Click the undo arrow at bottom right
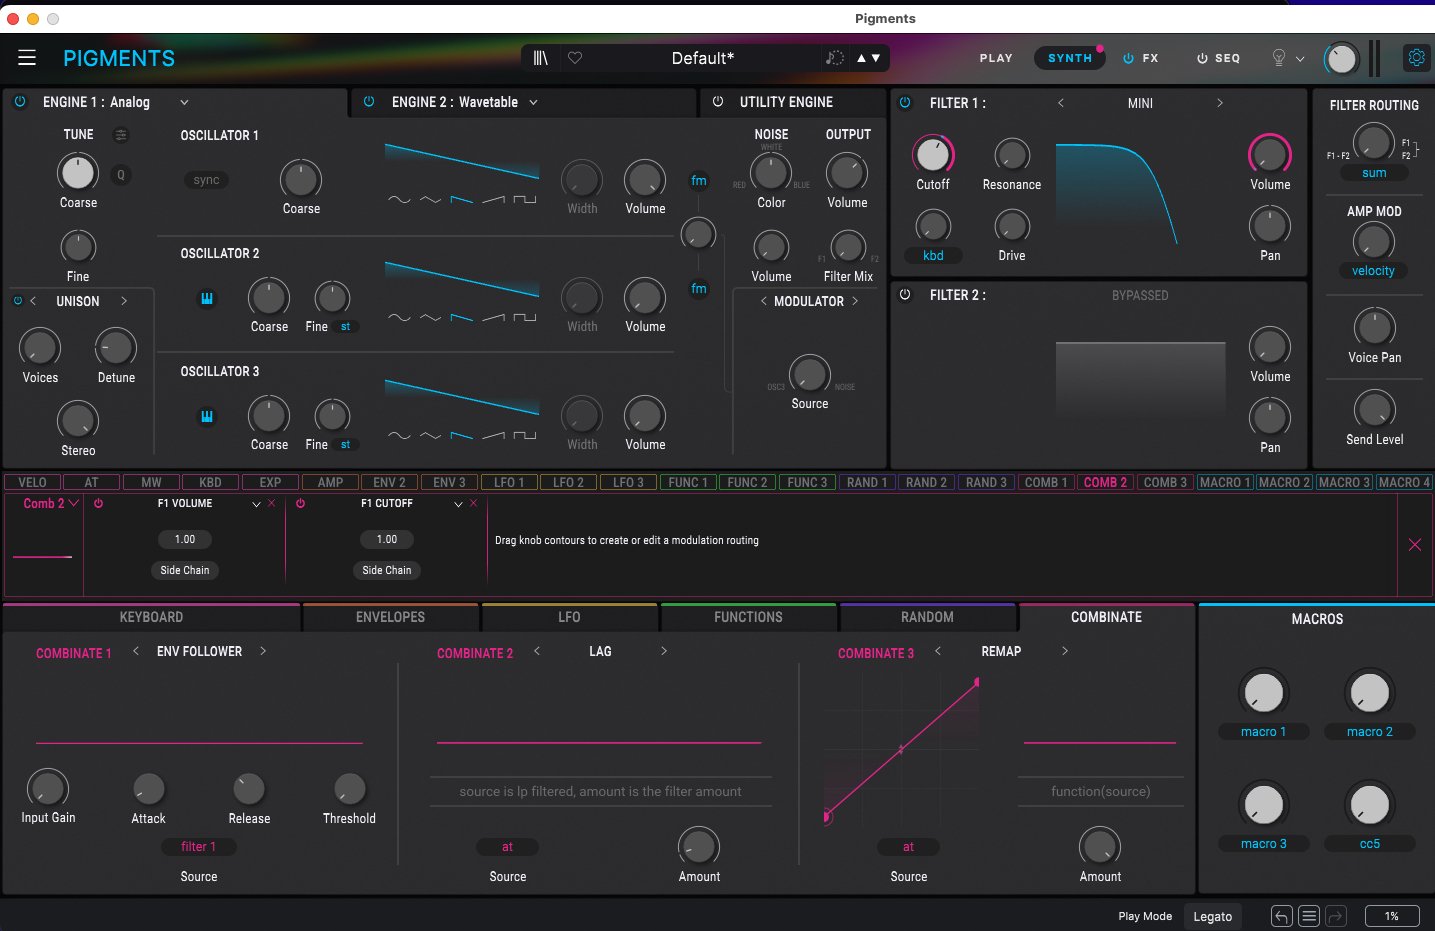1435x931 pixels. (1280, 915)
